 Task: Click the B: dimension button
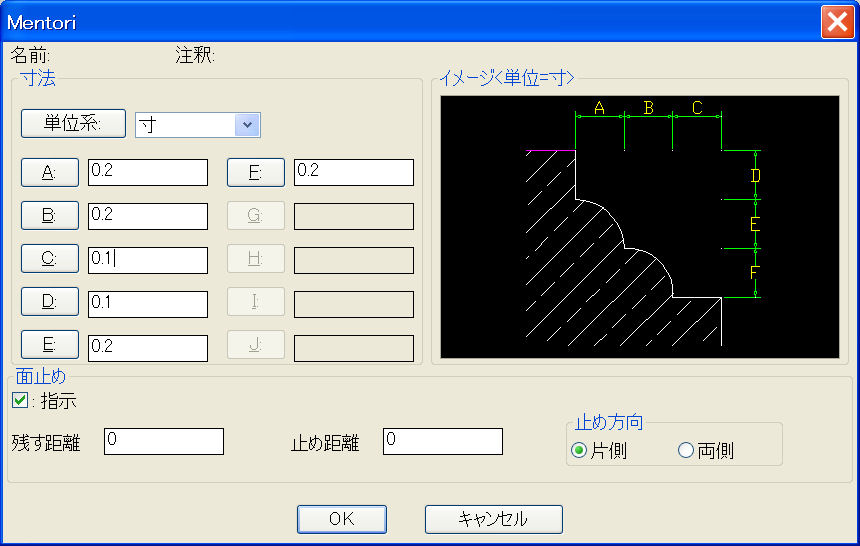(50, 215)
